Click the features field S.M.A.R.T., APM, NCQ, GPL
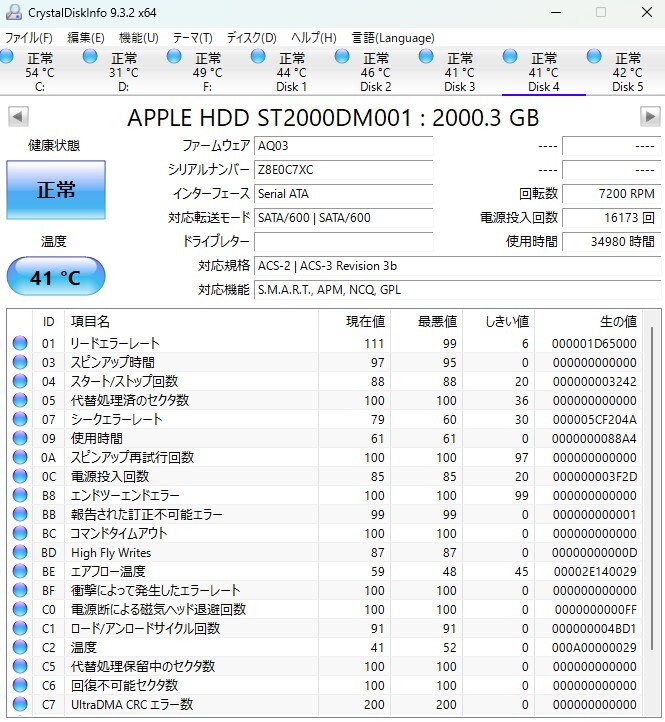 point(457,290)
